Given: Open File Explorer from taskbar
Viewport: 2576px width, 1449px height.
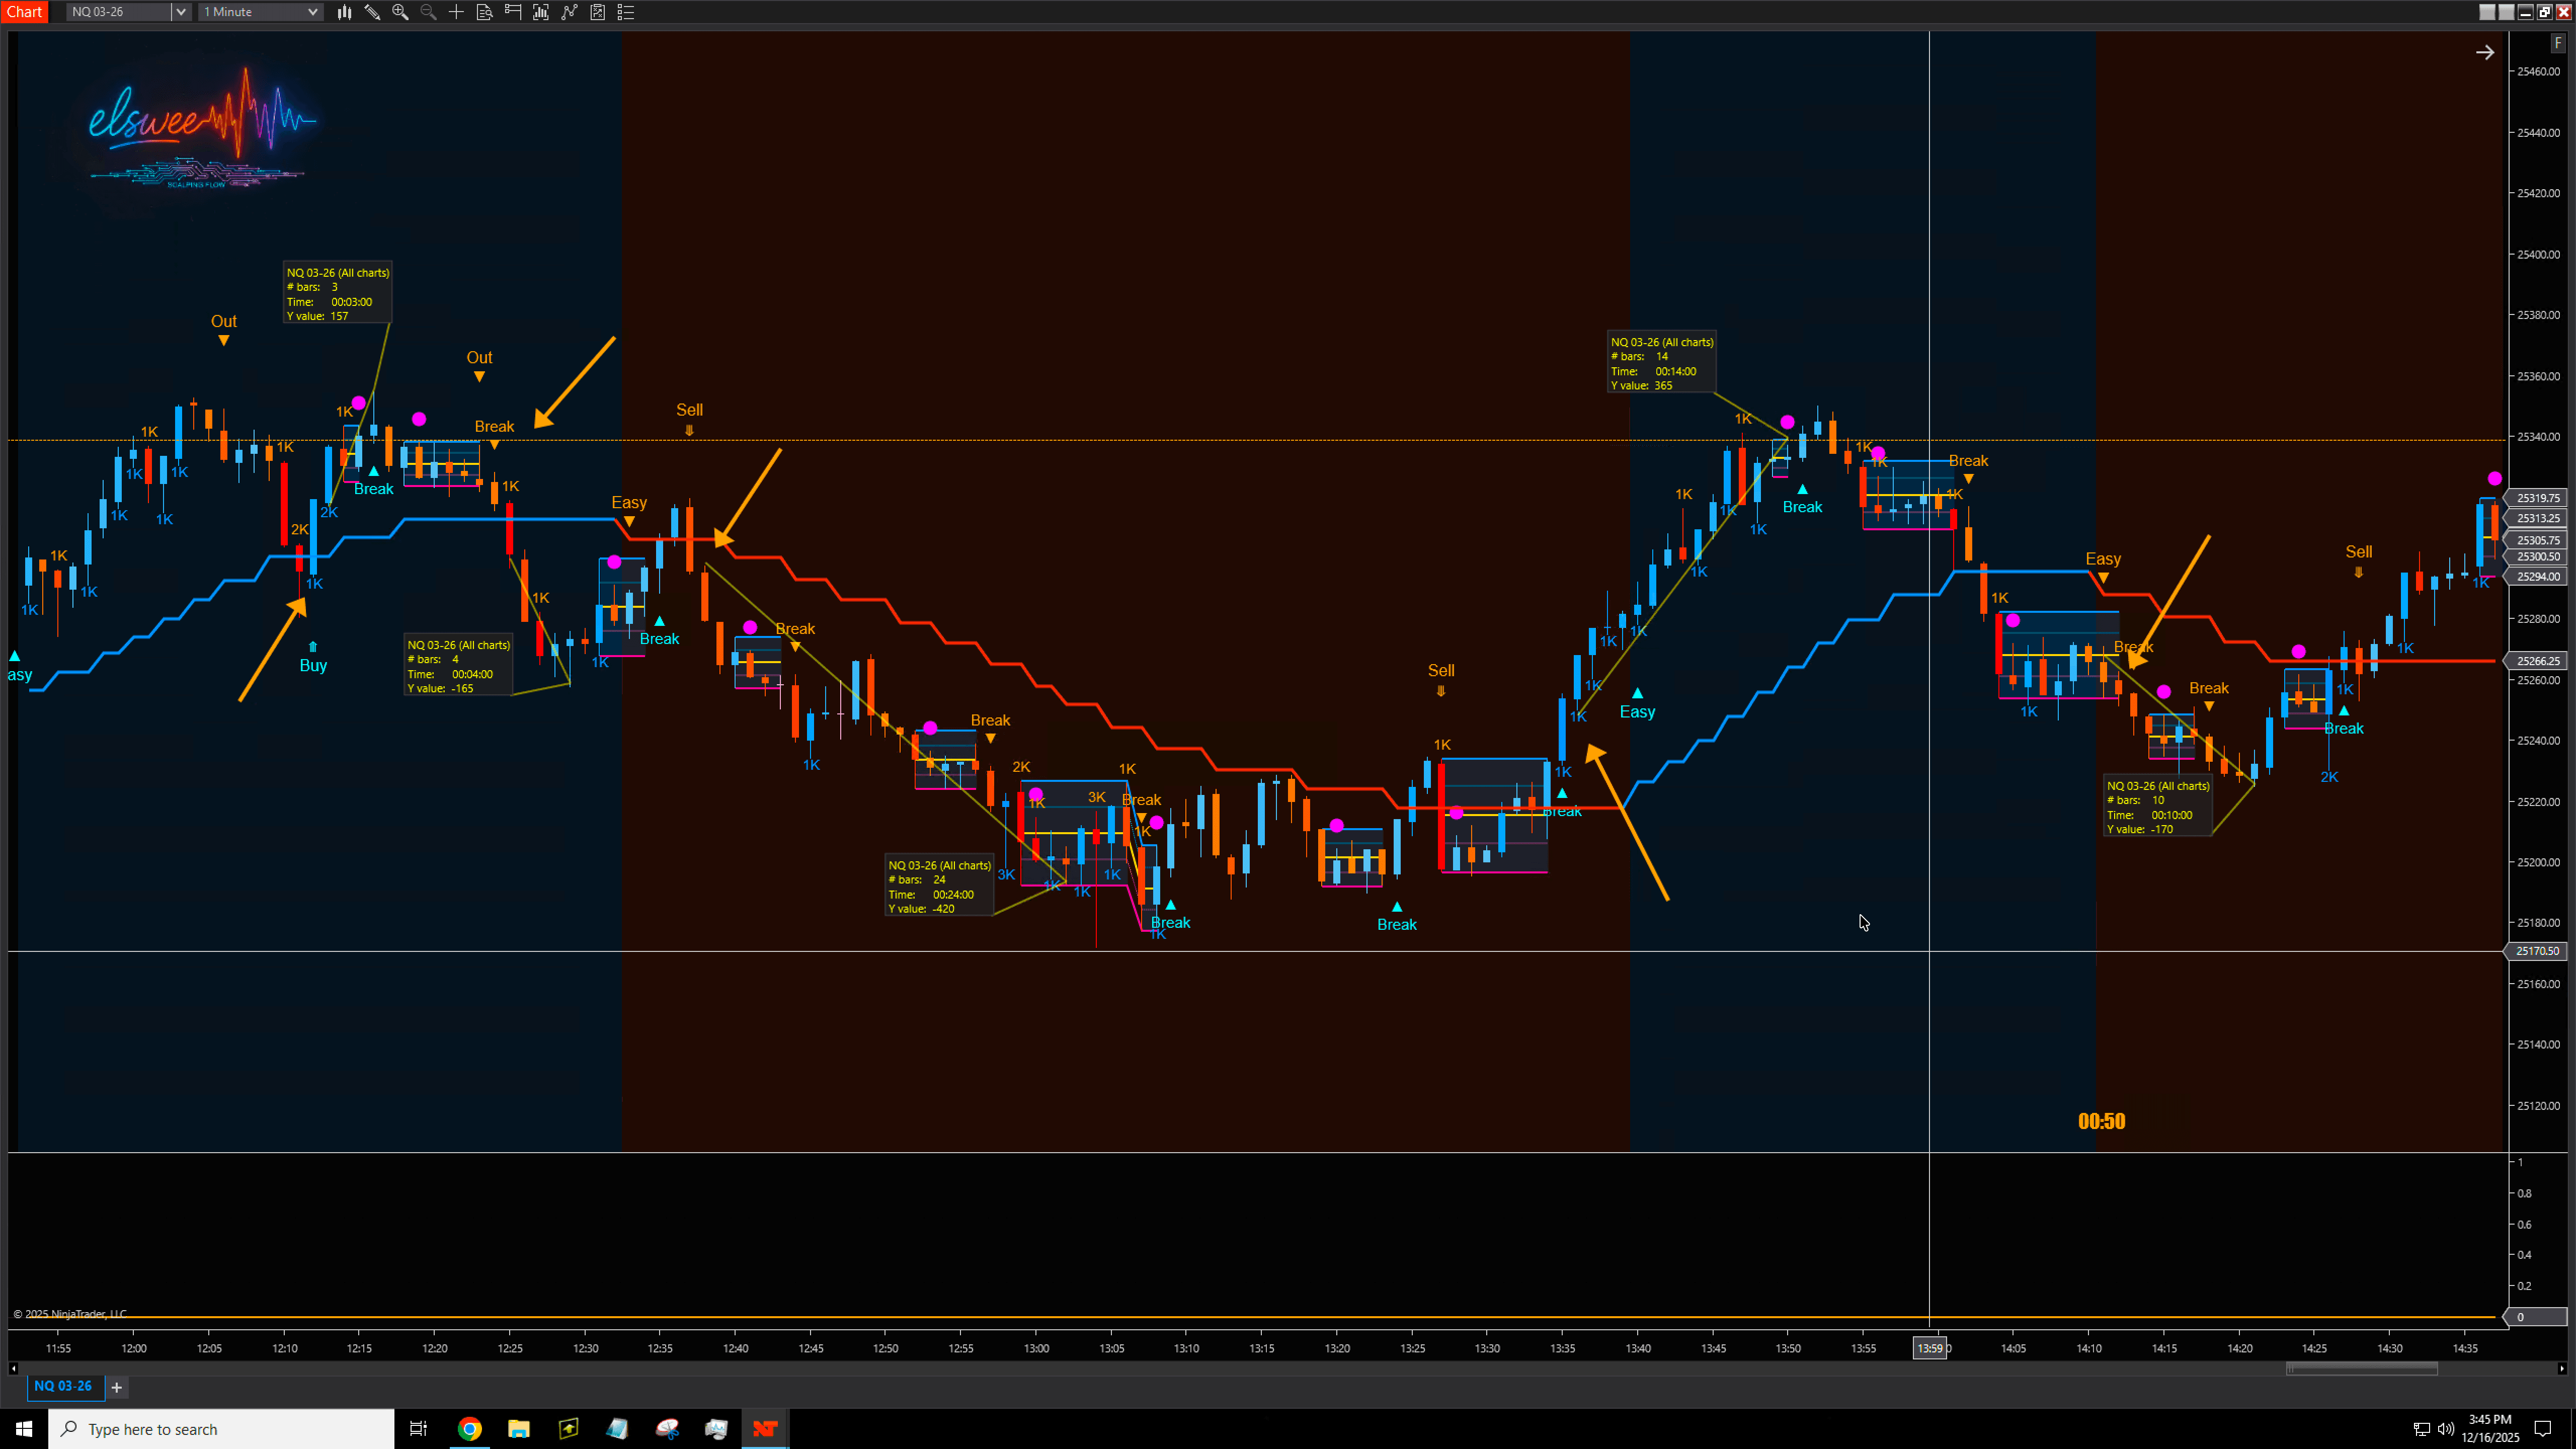Looking at the screenshot, I should pyautogui.click(x=518, y=1429).
